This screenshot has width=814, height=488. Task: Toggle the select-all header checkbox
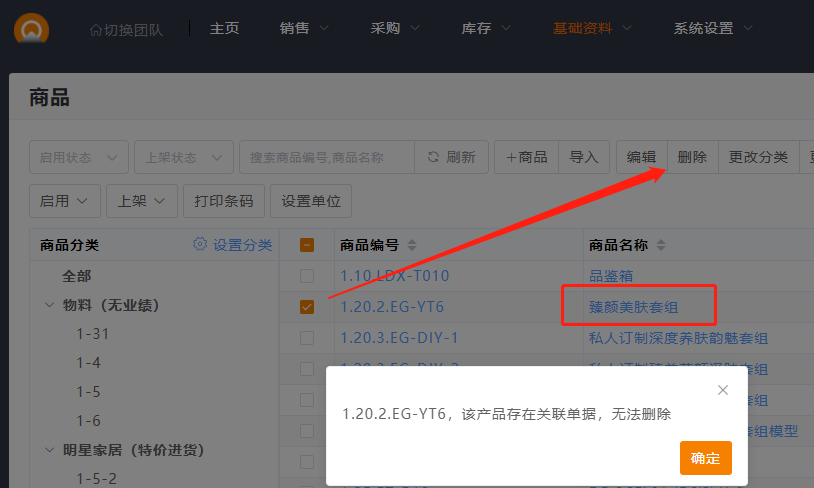pyautogui.click(x=307, y=245)
